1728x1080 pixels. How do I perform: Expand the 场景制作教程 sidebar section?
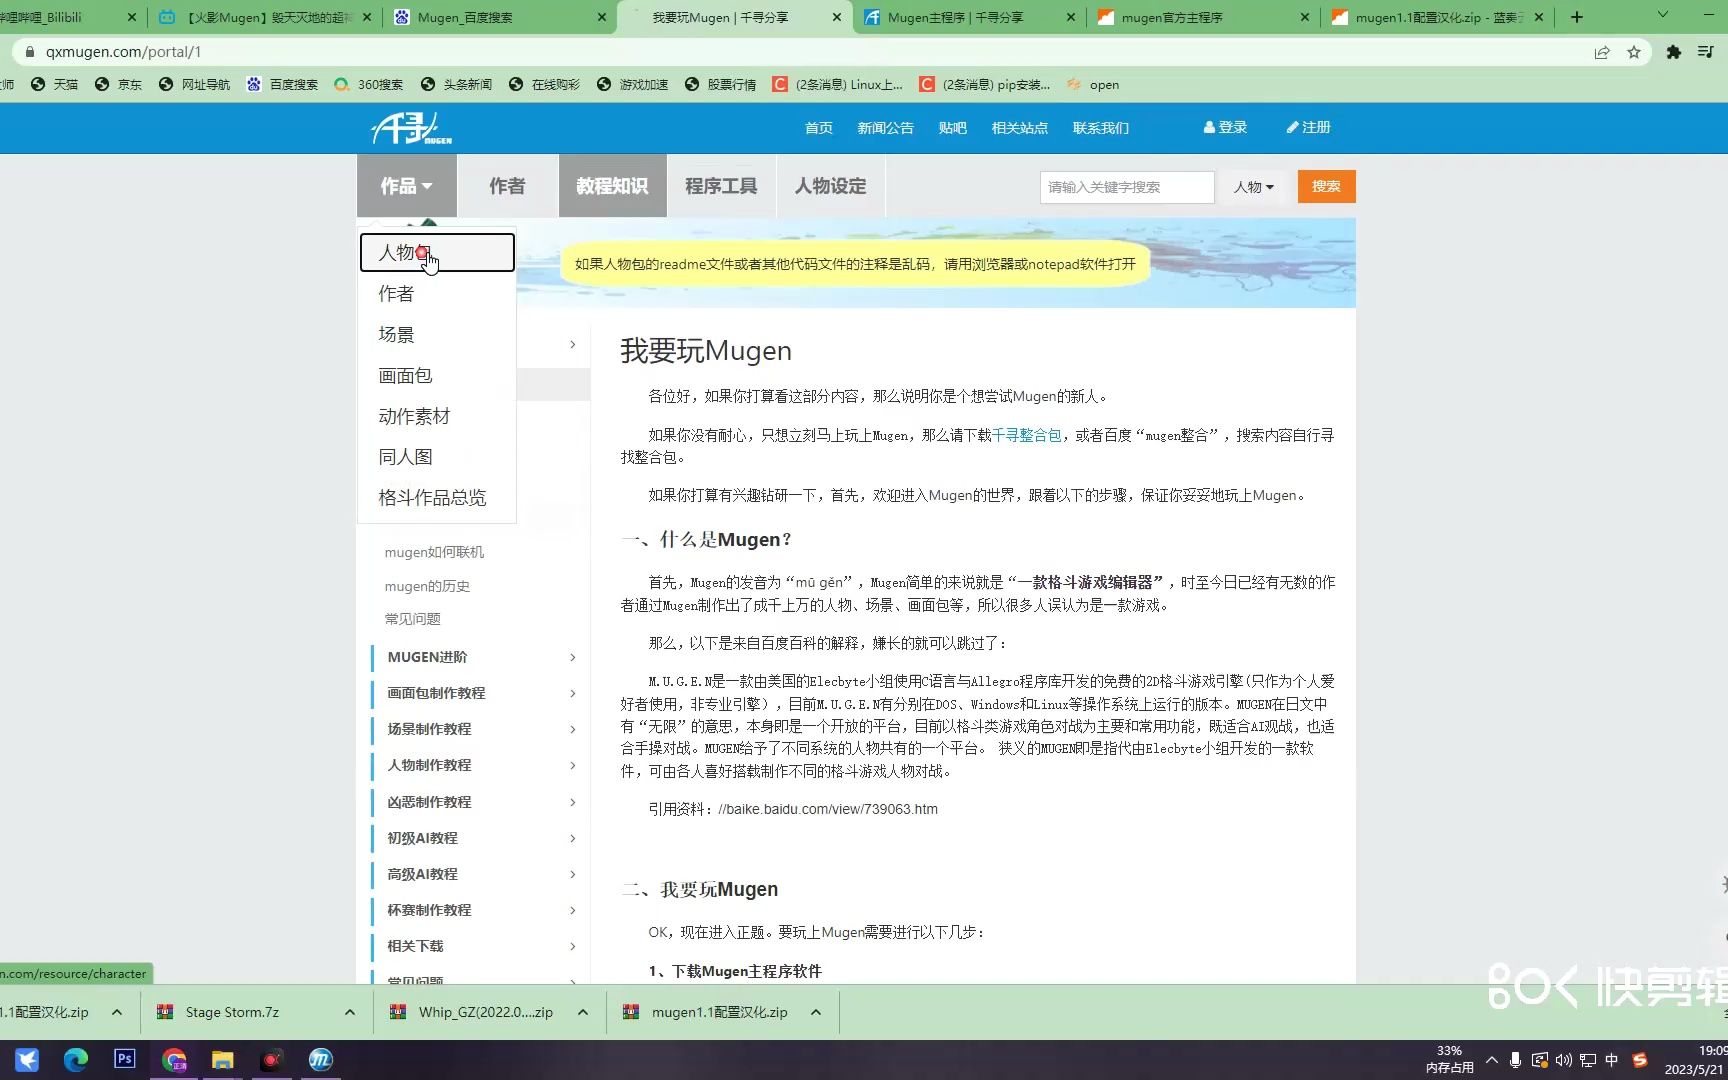480,729
